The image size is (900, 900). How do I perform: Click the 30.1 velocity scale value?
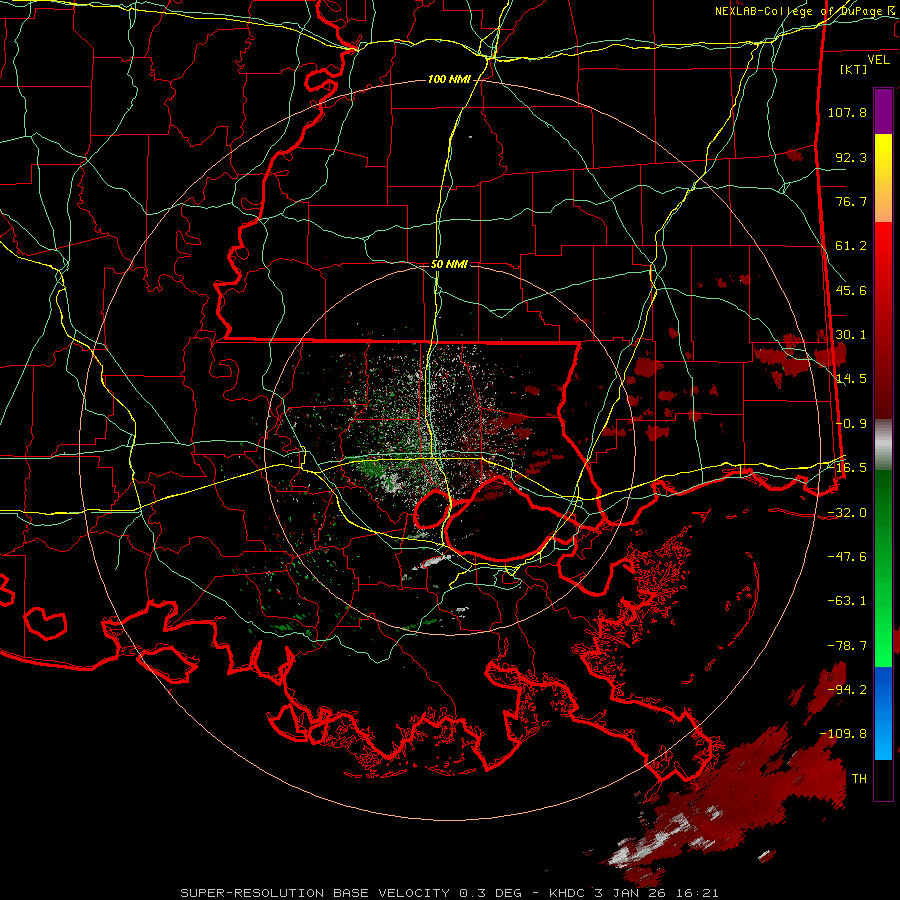pos(851,335)
